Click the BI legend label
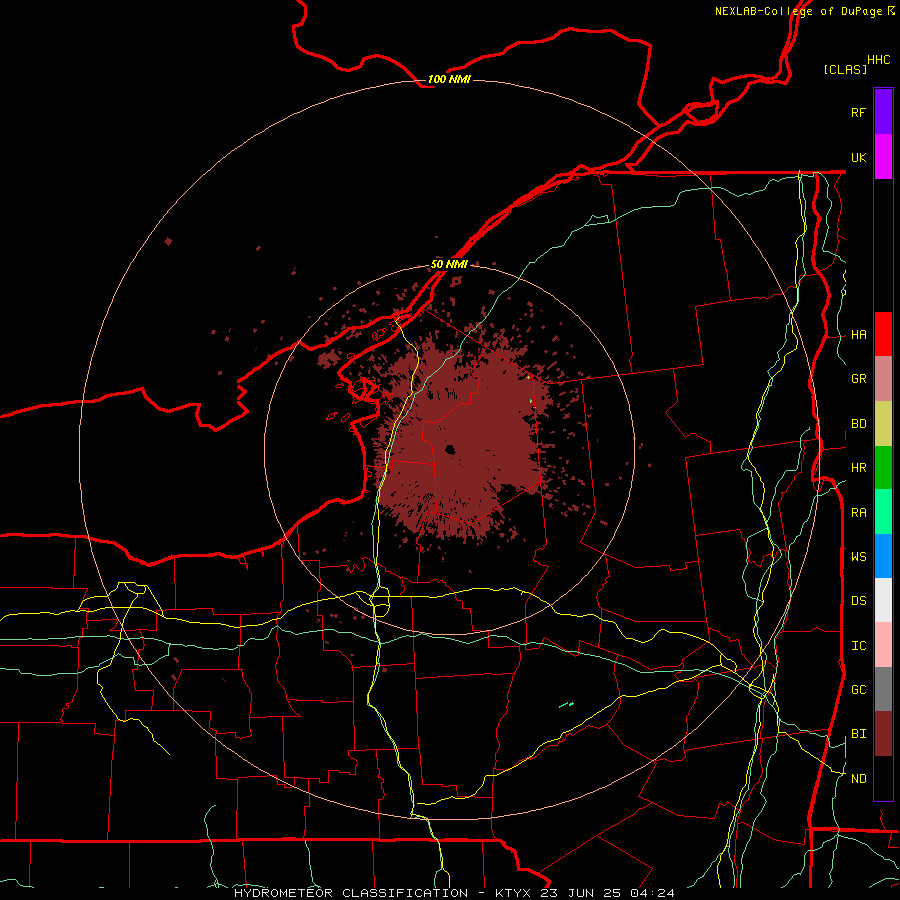 coord(859,734)
